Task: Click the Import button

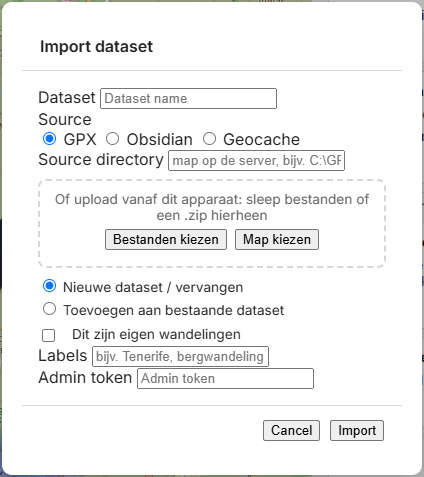Action: click(357, 430)
